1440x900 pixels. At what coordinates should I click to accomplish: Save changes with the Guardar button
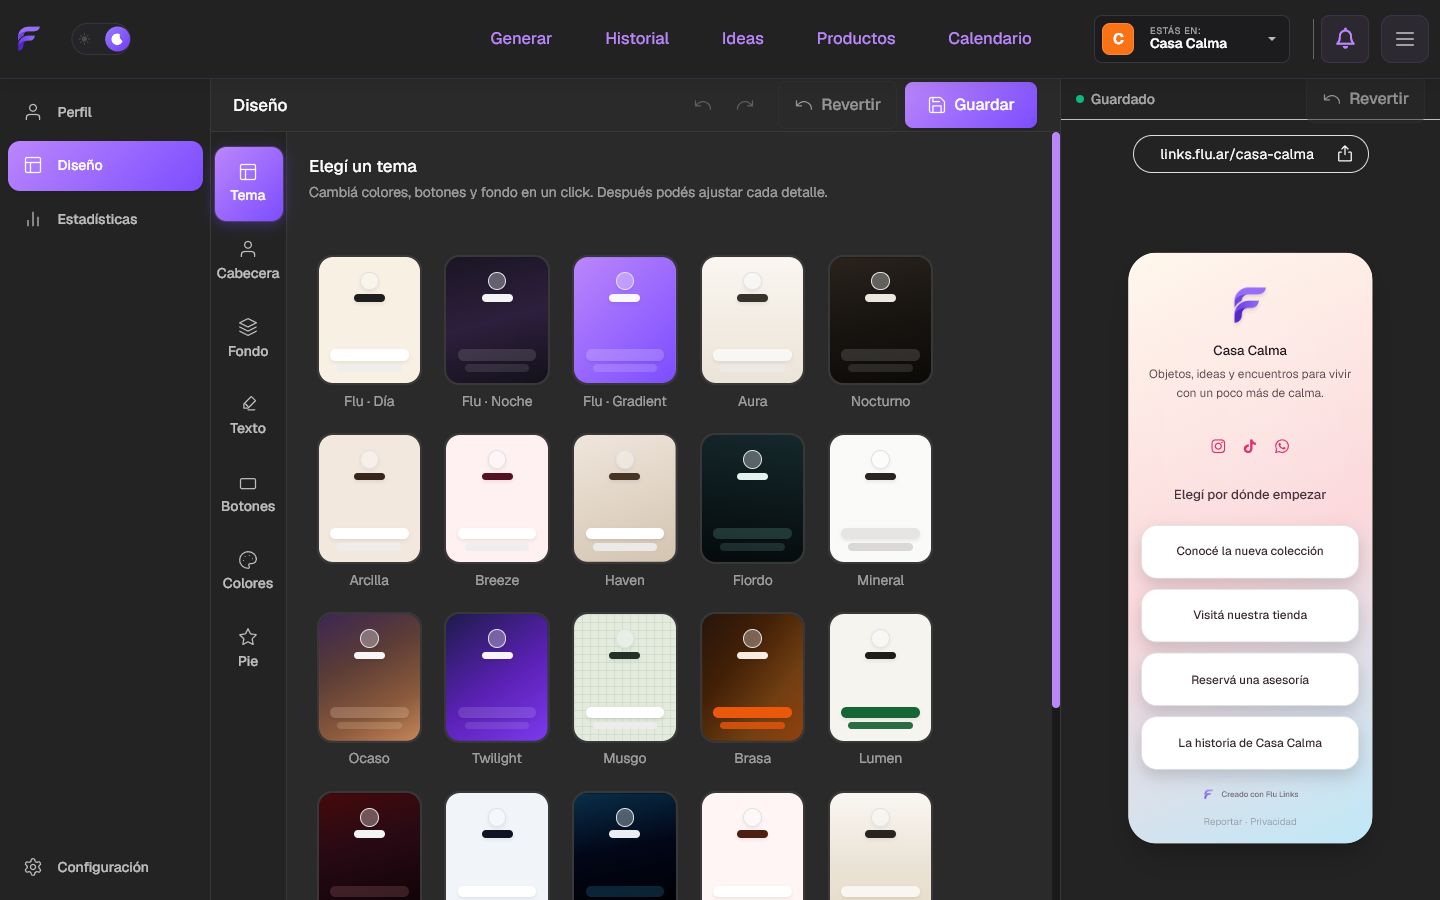[971, 105]
